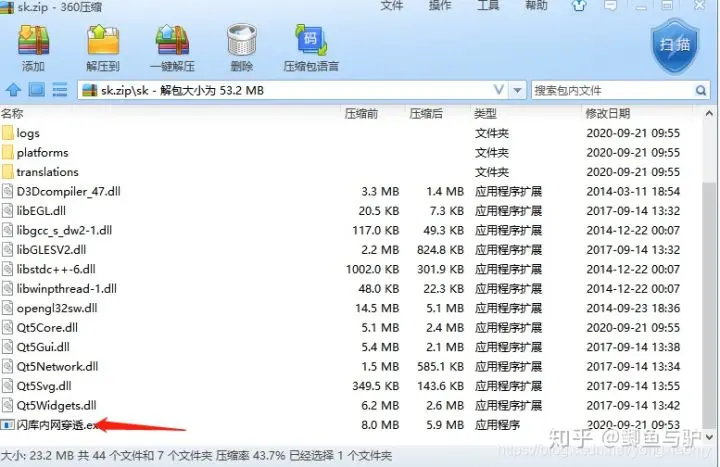720x467 pixels.
Task: Click the search magnifier icon
Action: tap(700, 90)
